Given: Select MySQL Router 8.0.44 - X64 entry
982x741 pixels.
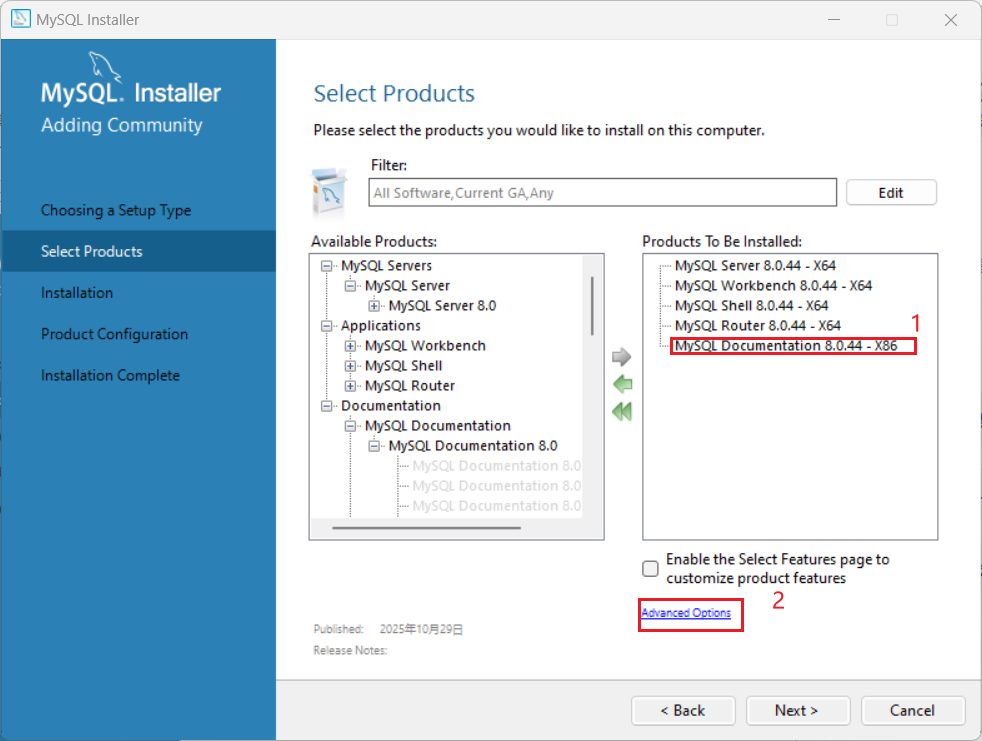Looking at the screenshot, I should [x=757, y=326].
